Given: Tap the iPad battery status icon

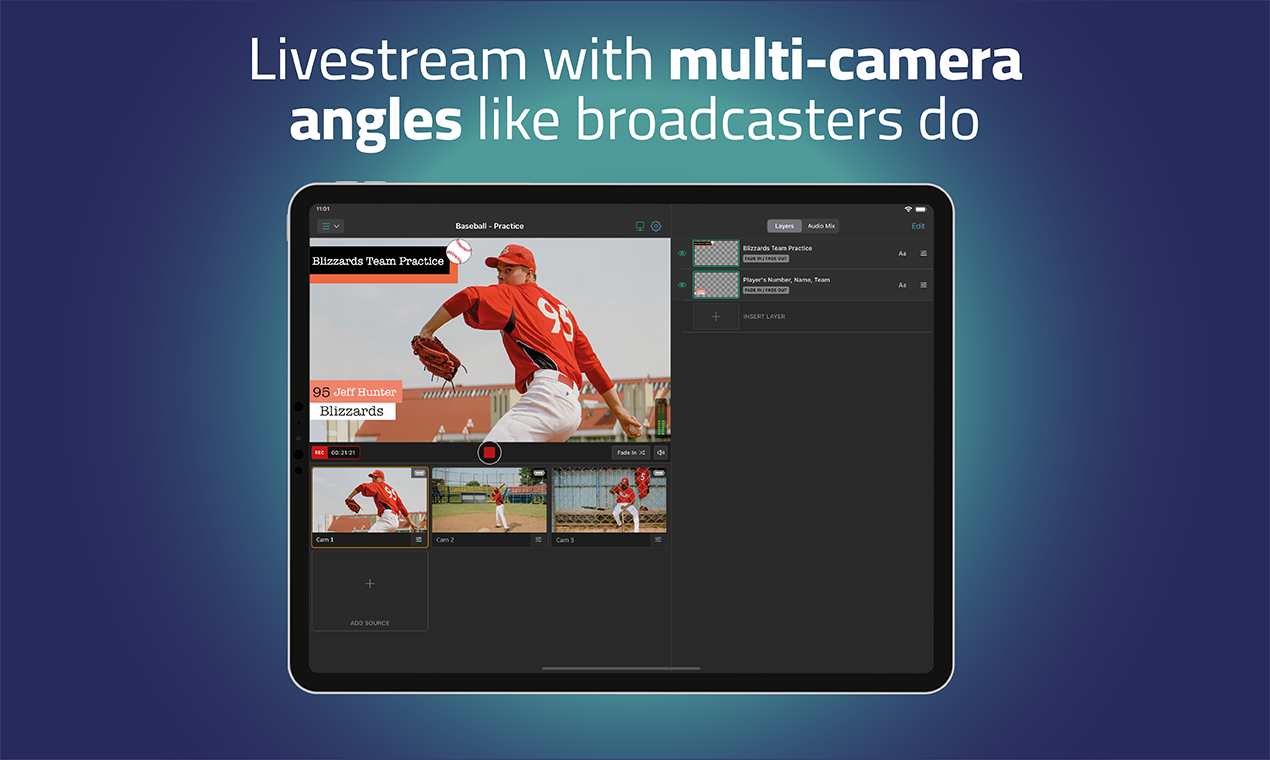Looking at the screenshot, I should tap(921, 209).
